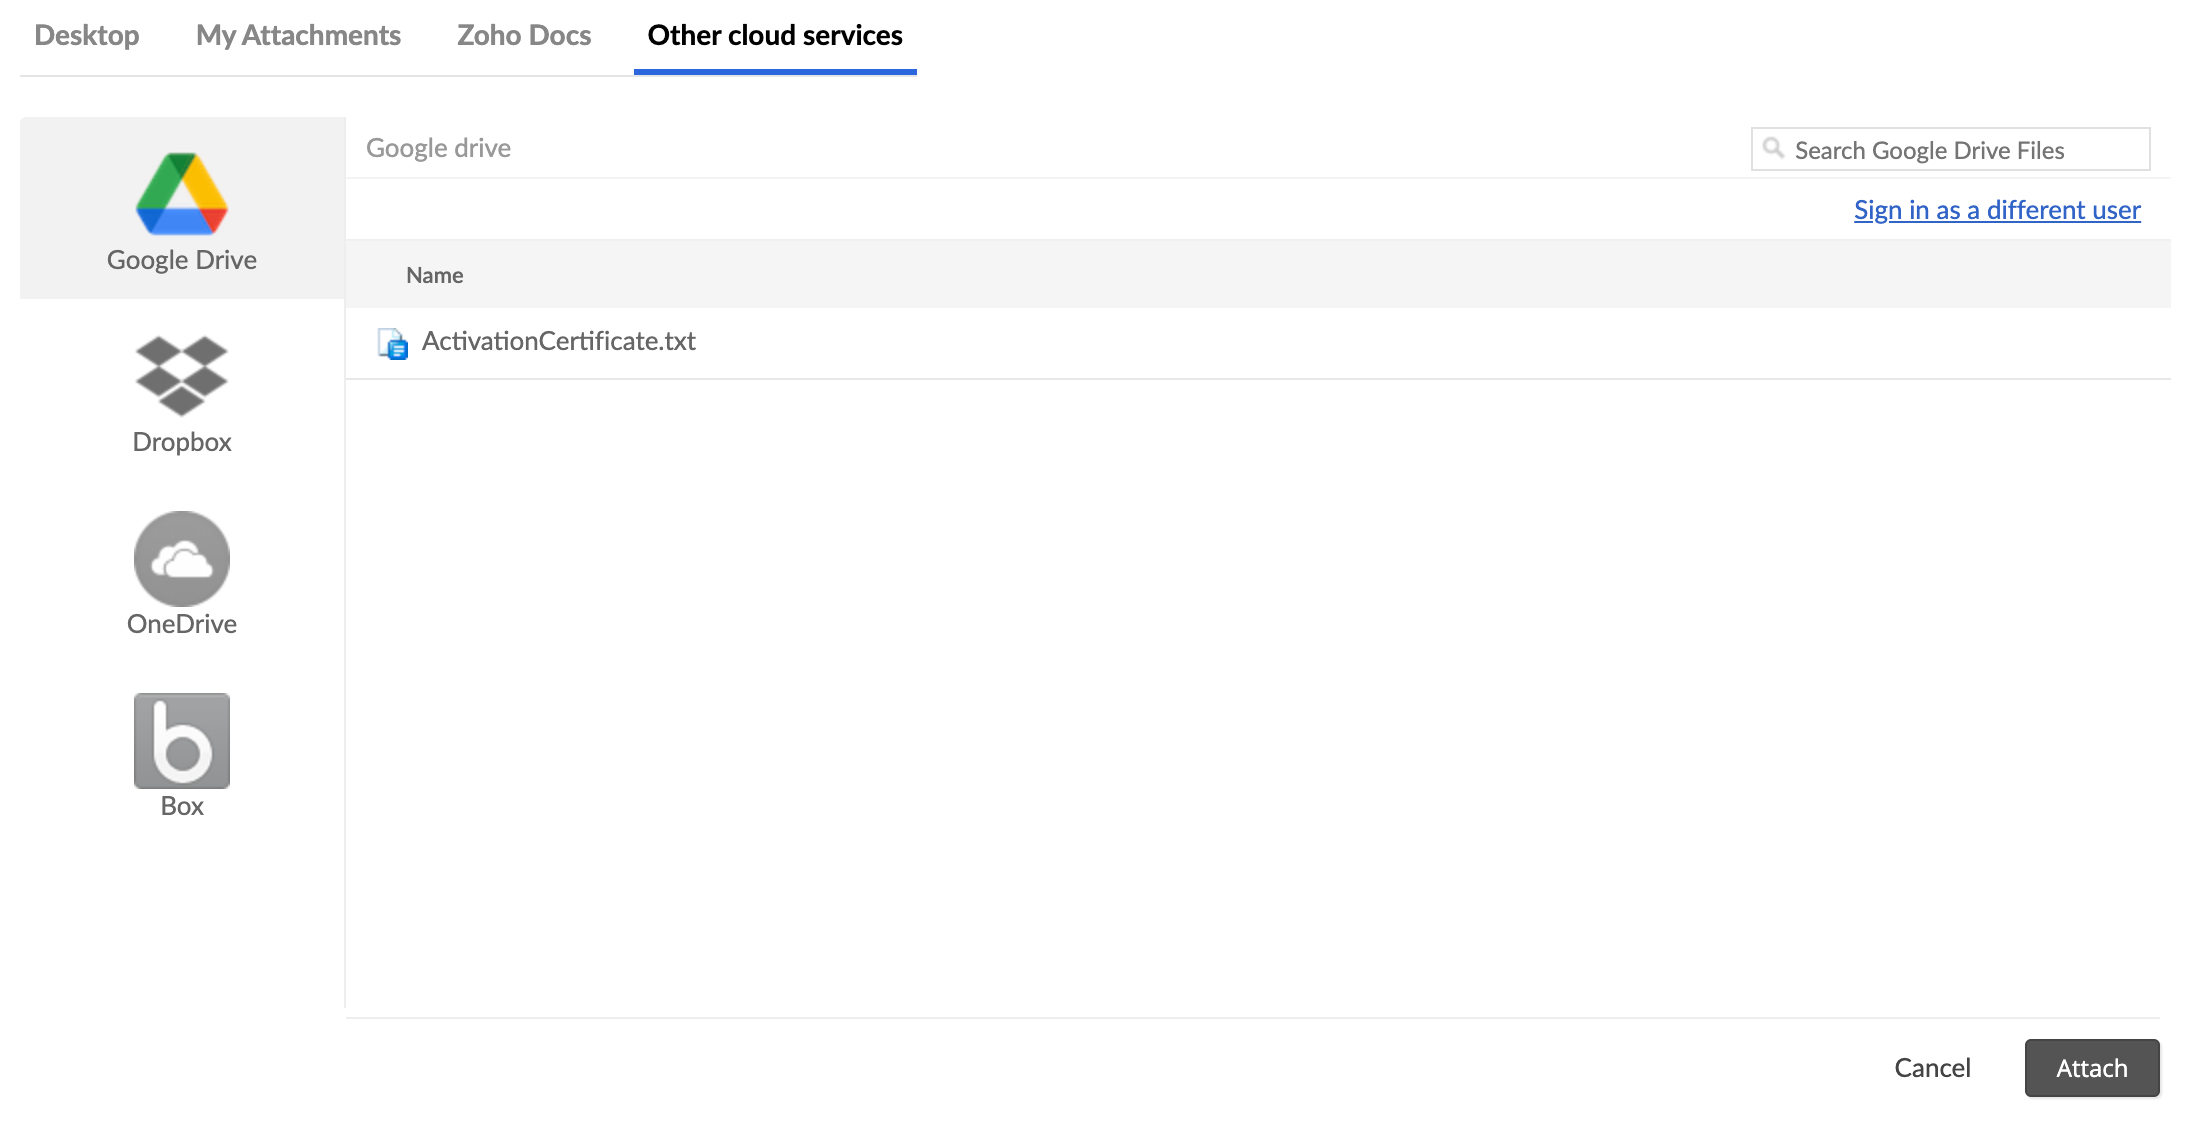The image size is (2208, 1136).
Task: Click the Name column header
Action: coord(434,275)
